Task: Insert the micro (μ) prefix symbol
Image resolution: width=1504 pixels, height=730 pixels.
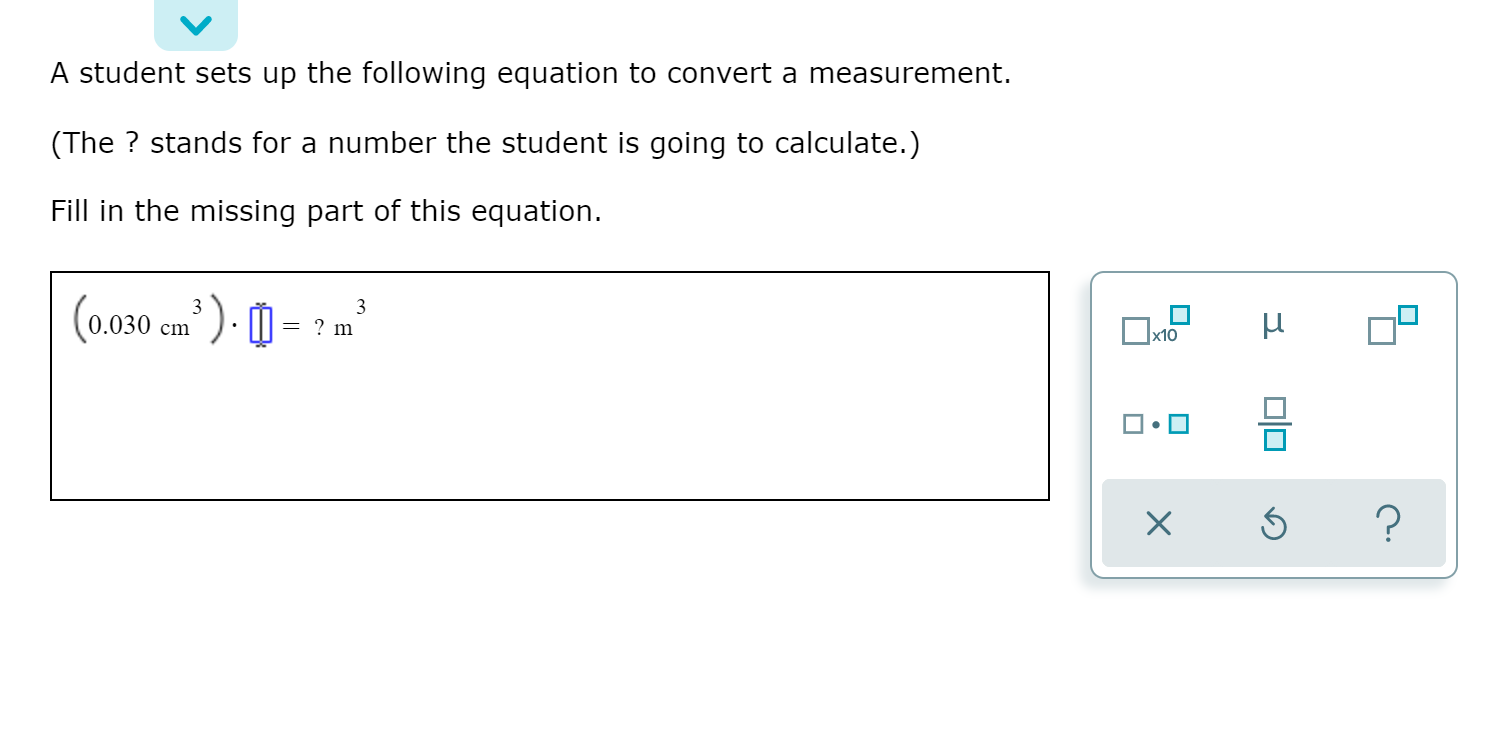Action: (x=1273, y=325)
